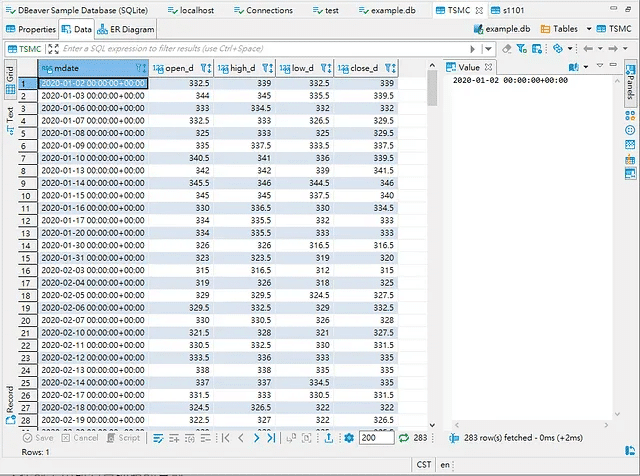Click the refresh icon beside row count
This screenshot has height=476, width=640.
click(403, 438)
